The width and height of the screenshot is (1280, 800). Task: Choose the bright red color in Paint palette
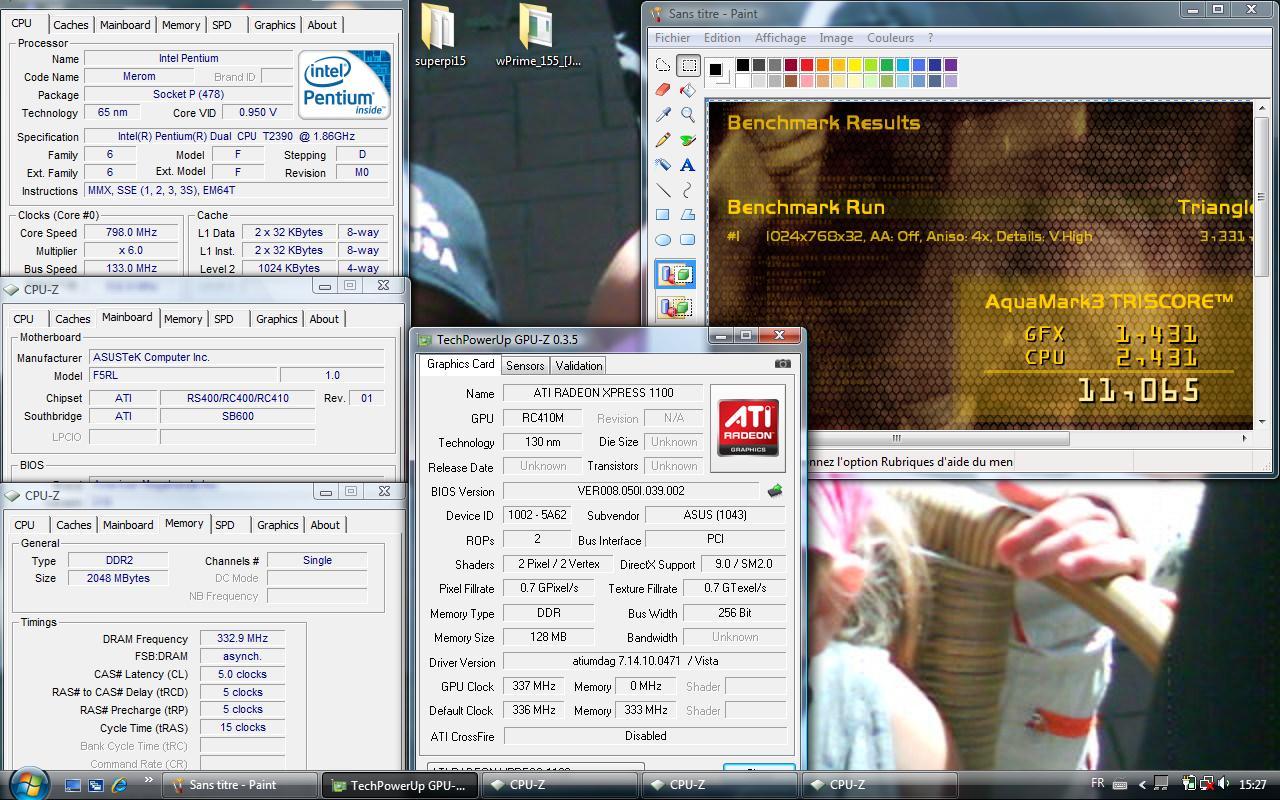pos(806,65)
